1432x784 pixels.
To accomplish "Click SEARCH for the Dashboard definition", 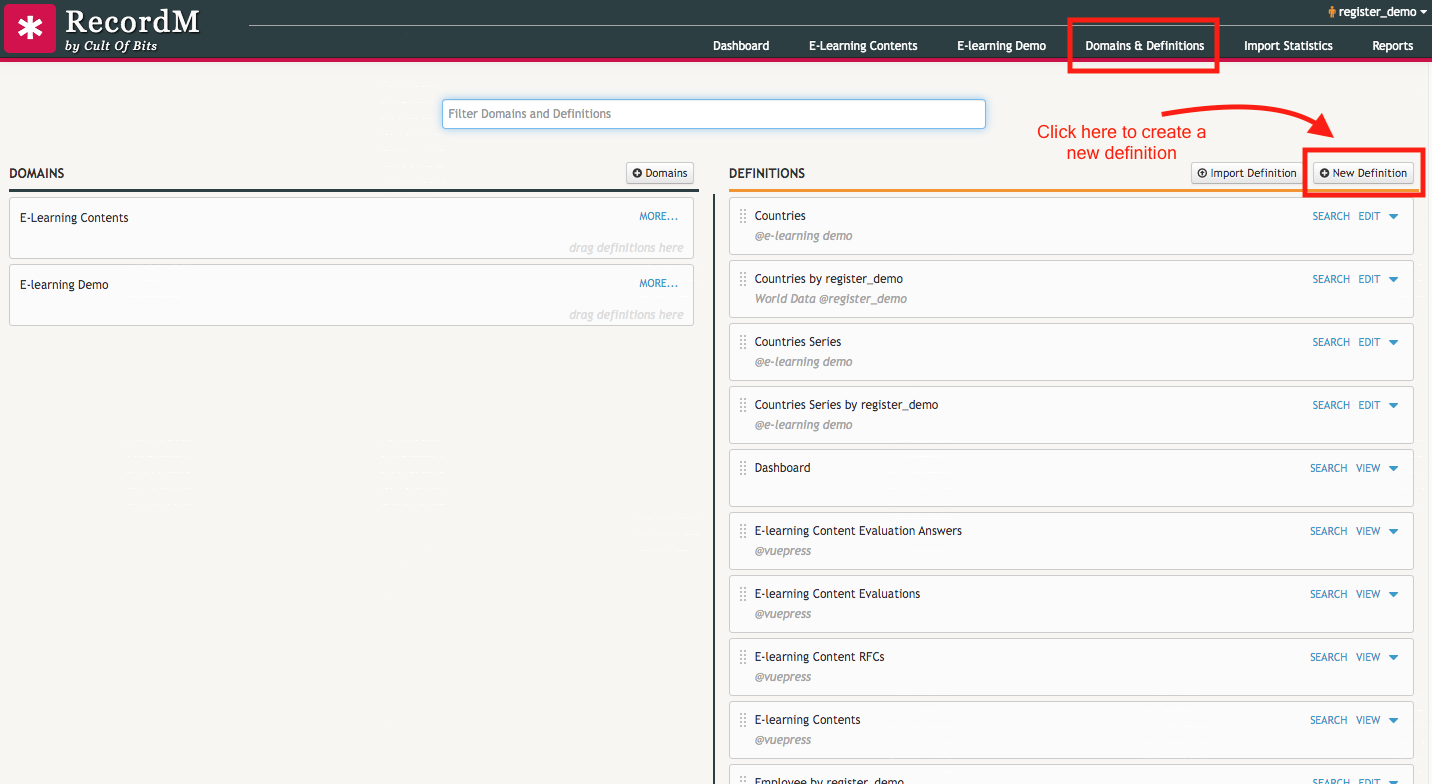I will pyautogui.click(x=1329, y=468).
